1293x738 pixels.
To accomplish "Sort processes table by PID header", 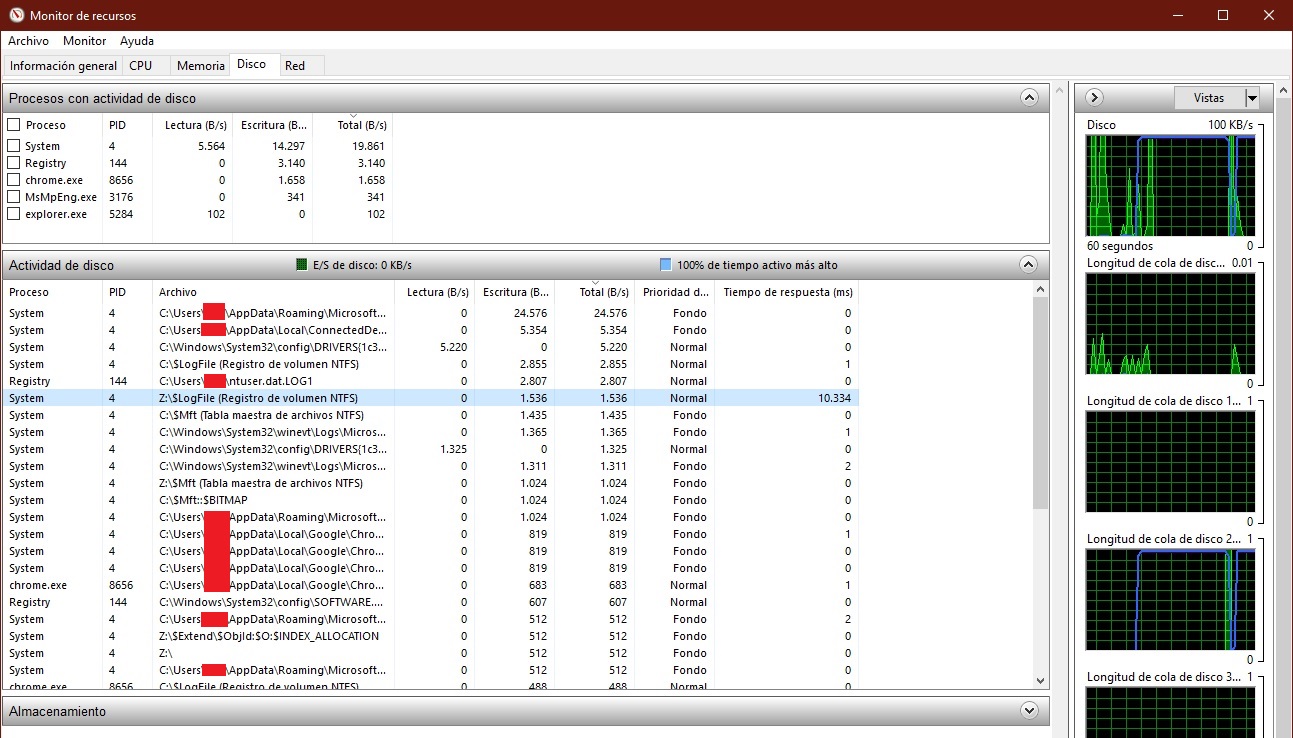I will point(128,125).
